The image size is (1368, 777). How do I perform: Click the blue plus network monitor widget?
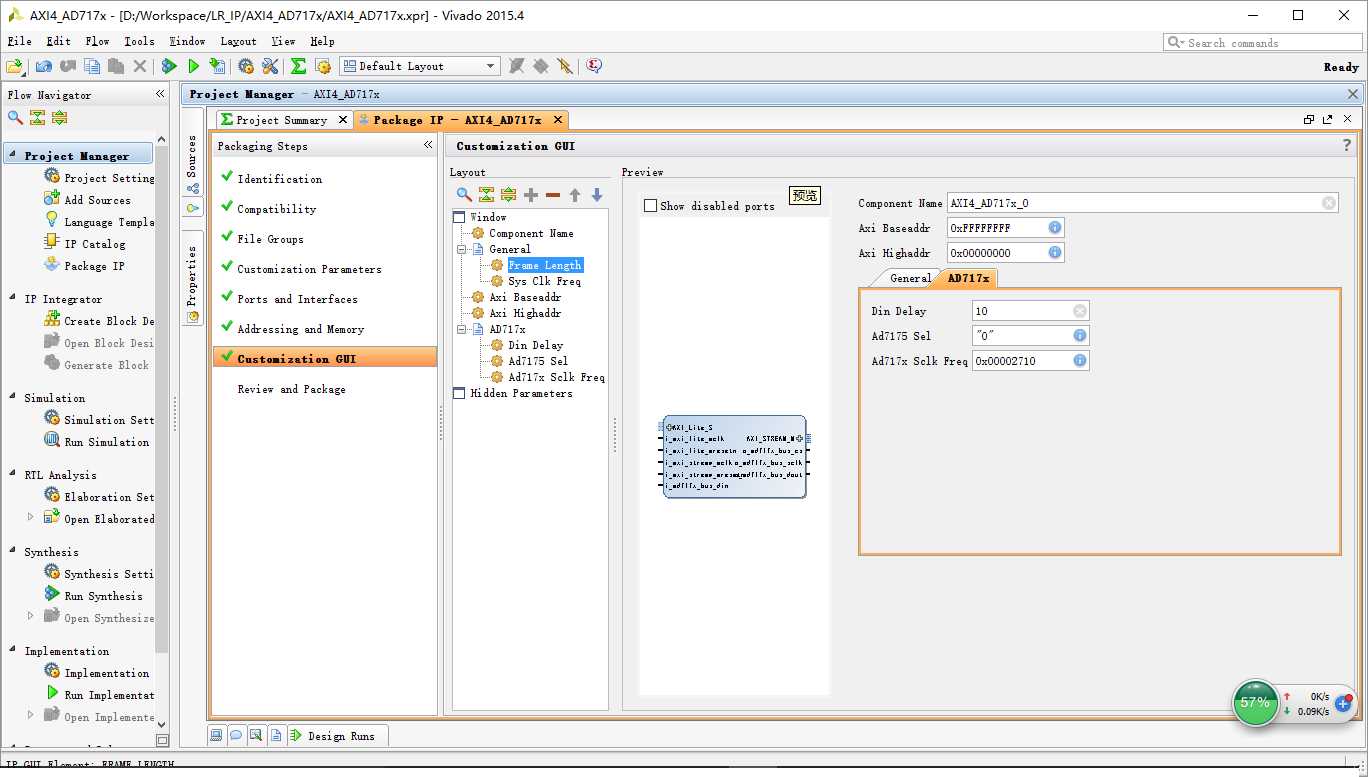coord(1343,704)
